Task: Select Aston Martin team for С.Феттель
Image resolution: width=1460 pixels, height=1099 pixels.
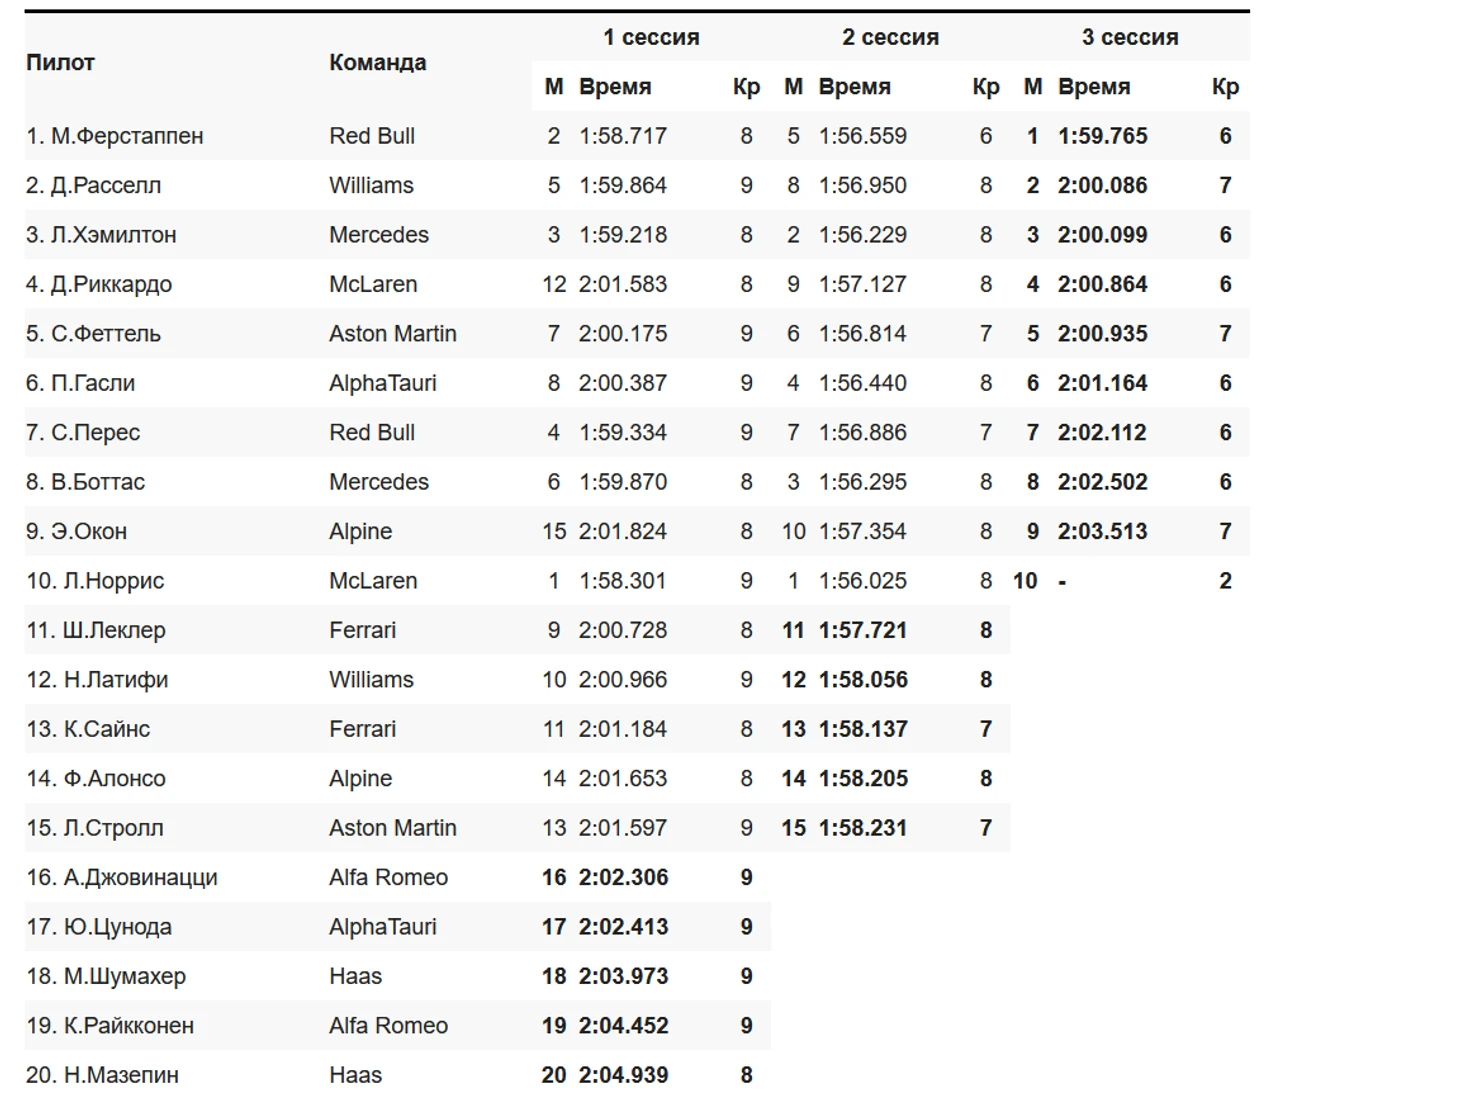Action: [392, 334]
